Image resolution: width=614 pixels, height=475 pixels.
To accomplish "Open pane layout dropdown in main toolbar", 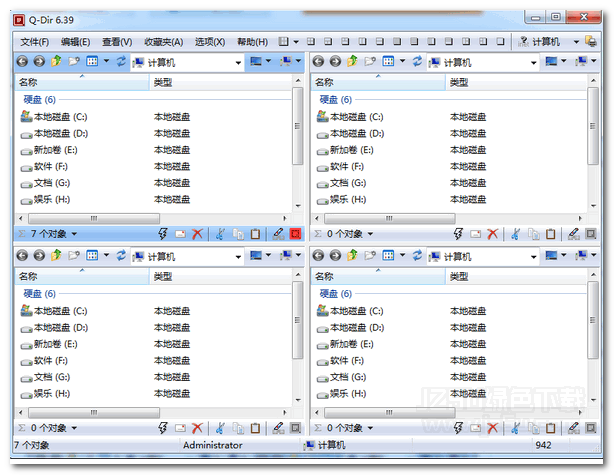I will point(296,42).
